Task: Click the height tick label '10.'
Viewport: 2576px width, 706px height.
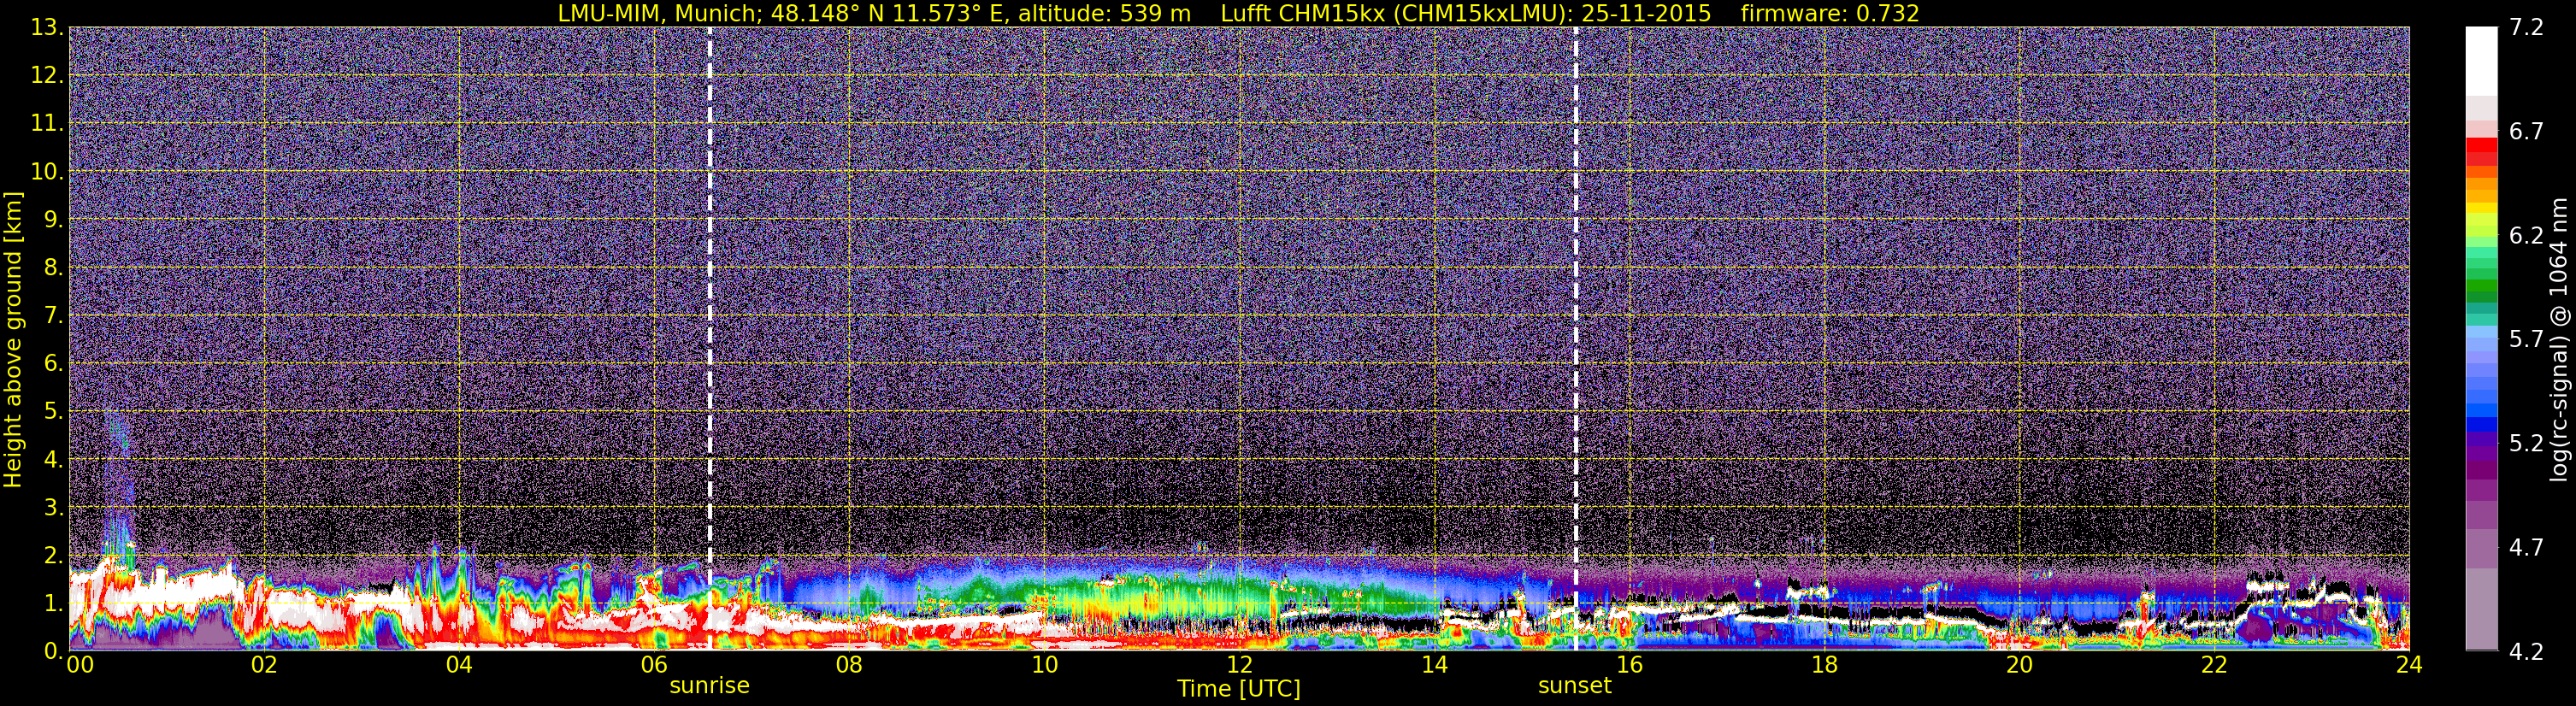Action: (47, 171)
